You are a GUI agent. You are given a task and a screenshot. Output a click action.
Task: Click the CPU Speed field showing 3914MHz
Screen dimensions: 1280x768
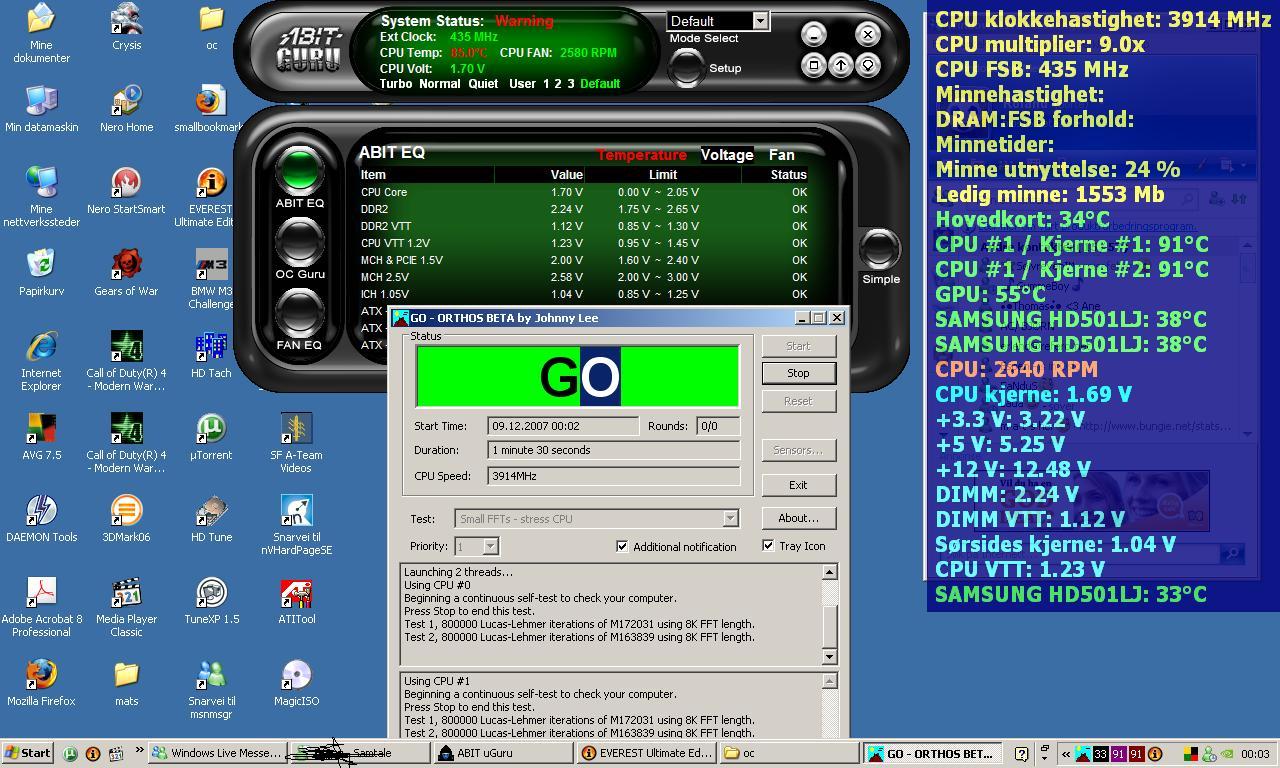tap(613, 476)
